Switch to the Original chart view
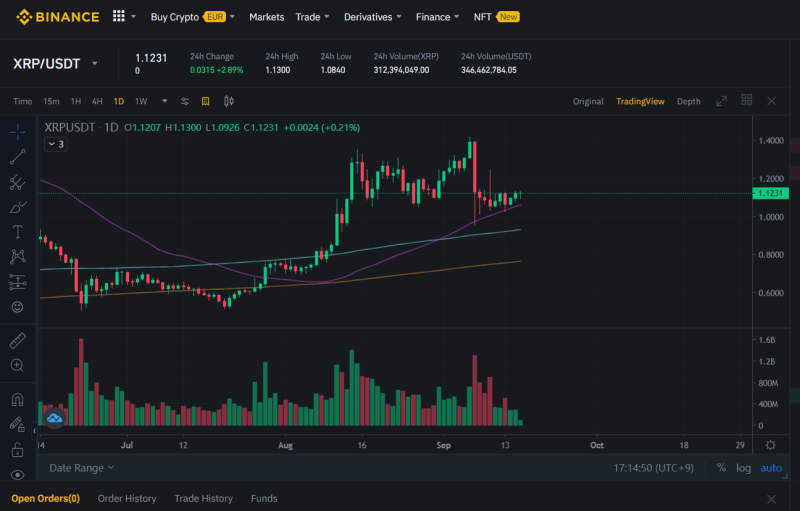 click(588, 101)
